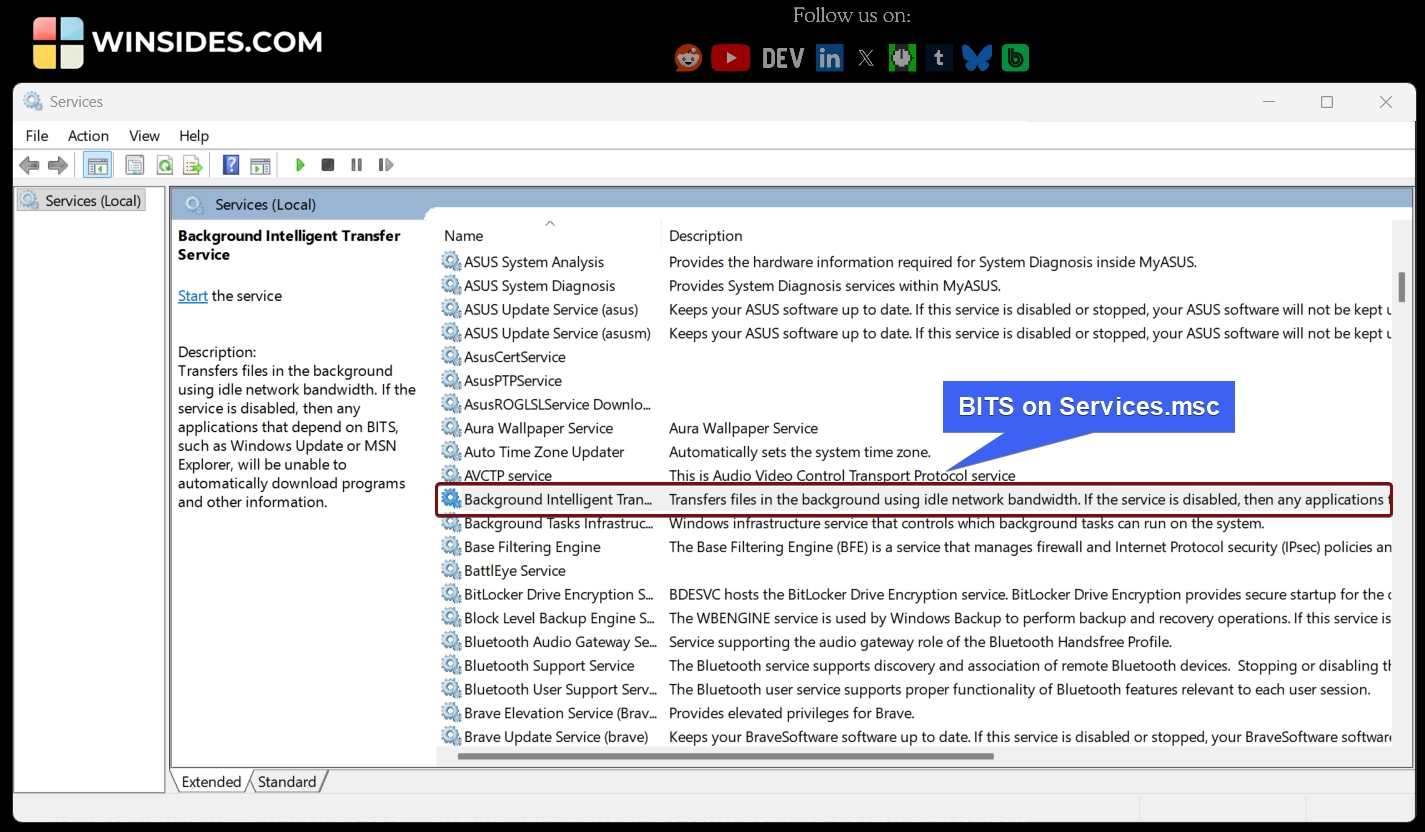The height and width of the screenshot is (832, 1425).
Task: Click the Export List toolbar icon
Action: (x=193, y=165)
